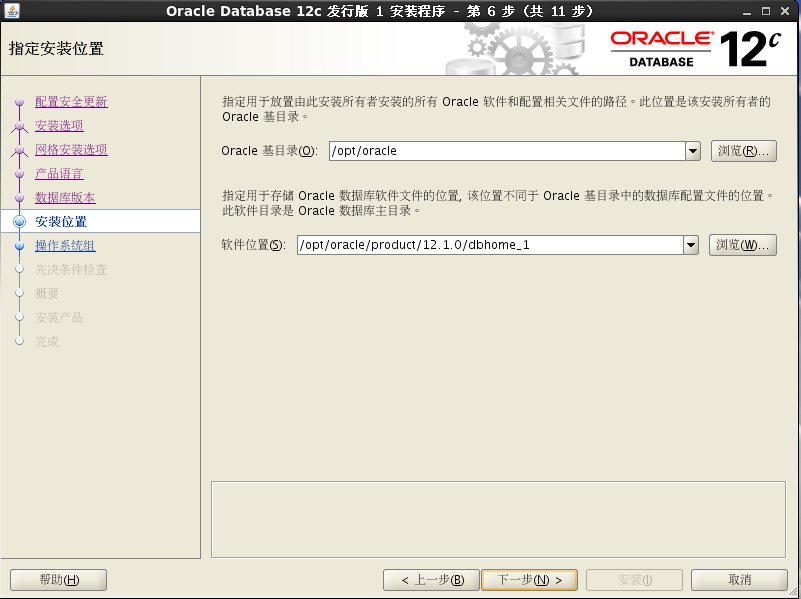Close the installer window
This screenshot has width=801, height=599.
(785, 11)
